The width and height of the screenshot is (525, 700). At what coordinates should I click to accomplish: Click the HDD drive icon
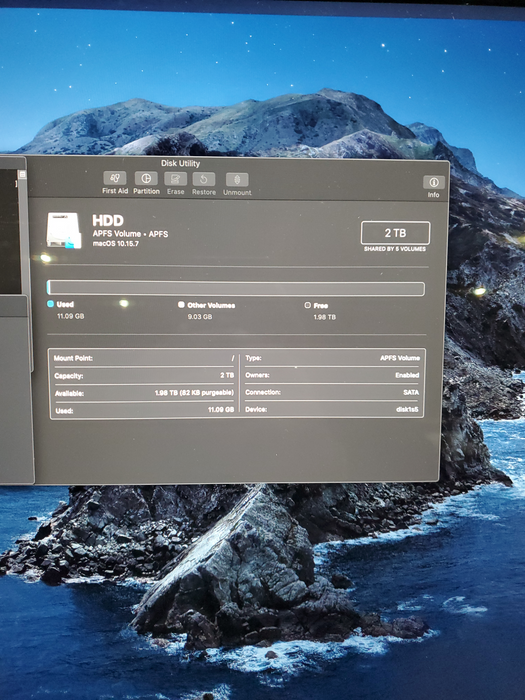64,230
